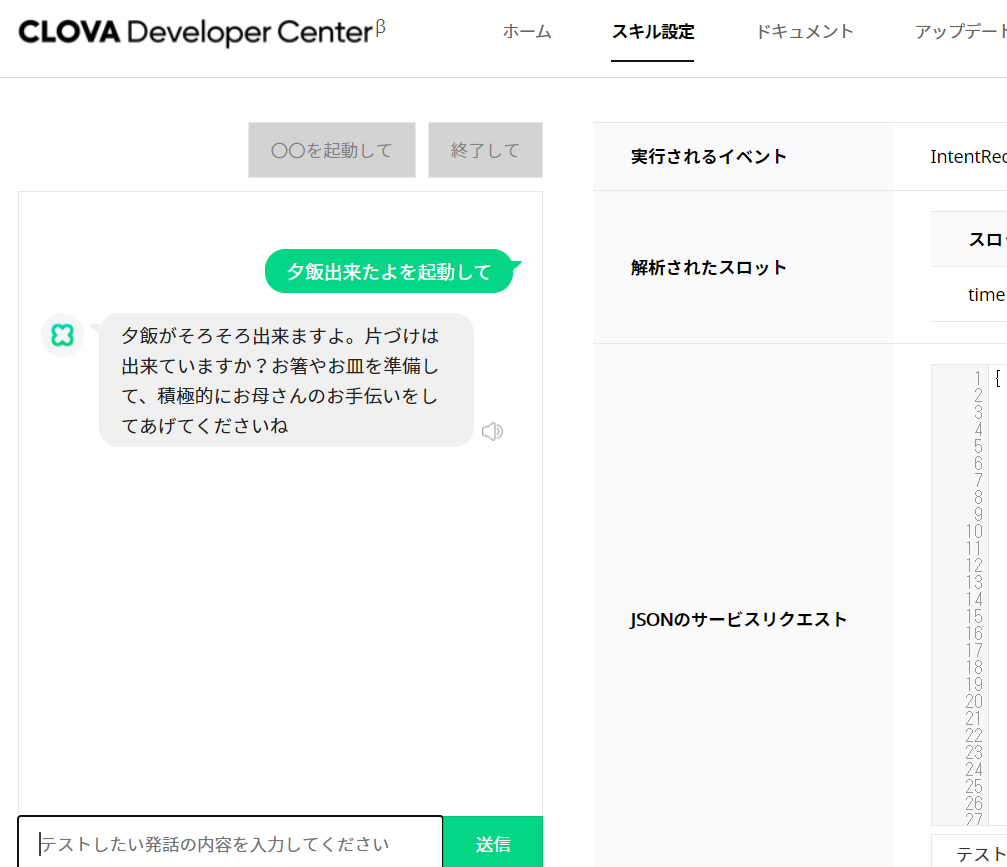Open the ドキュメント menu item
Image resolution: width=1007 pixels, height=867 pixels.
coord(804,31)
